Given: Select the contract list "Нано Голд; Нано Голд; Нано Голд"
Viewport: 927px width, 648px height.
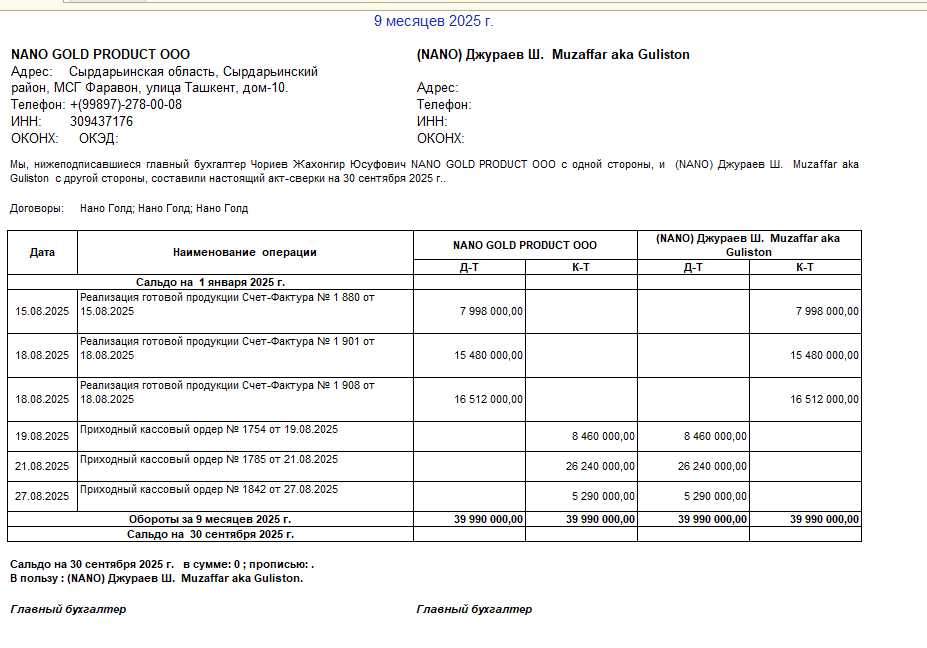Looking at the screenshot, I should coord(164,209).
